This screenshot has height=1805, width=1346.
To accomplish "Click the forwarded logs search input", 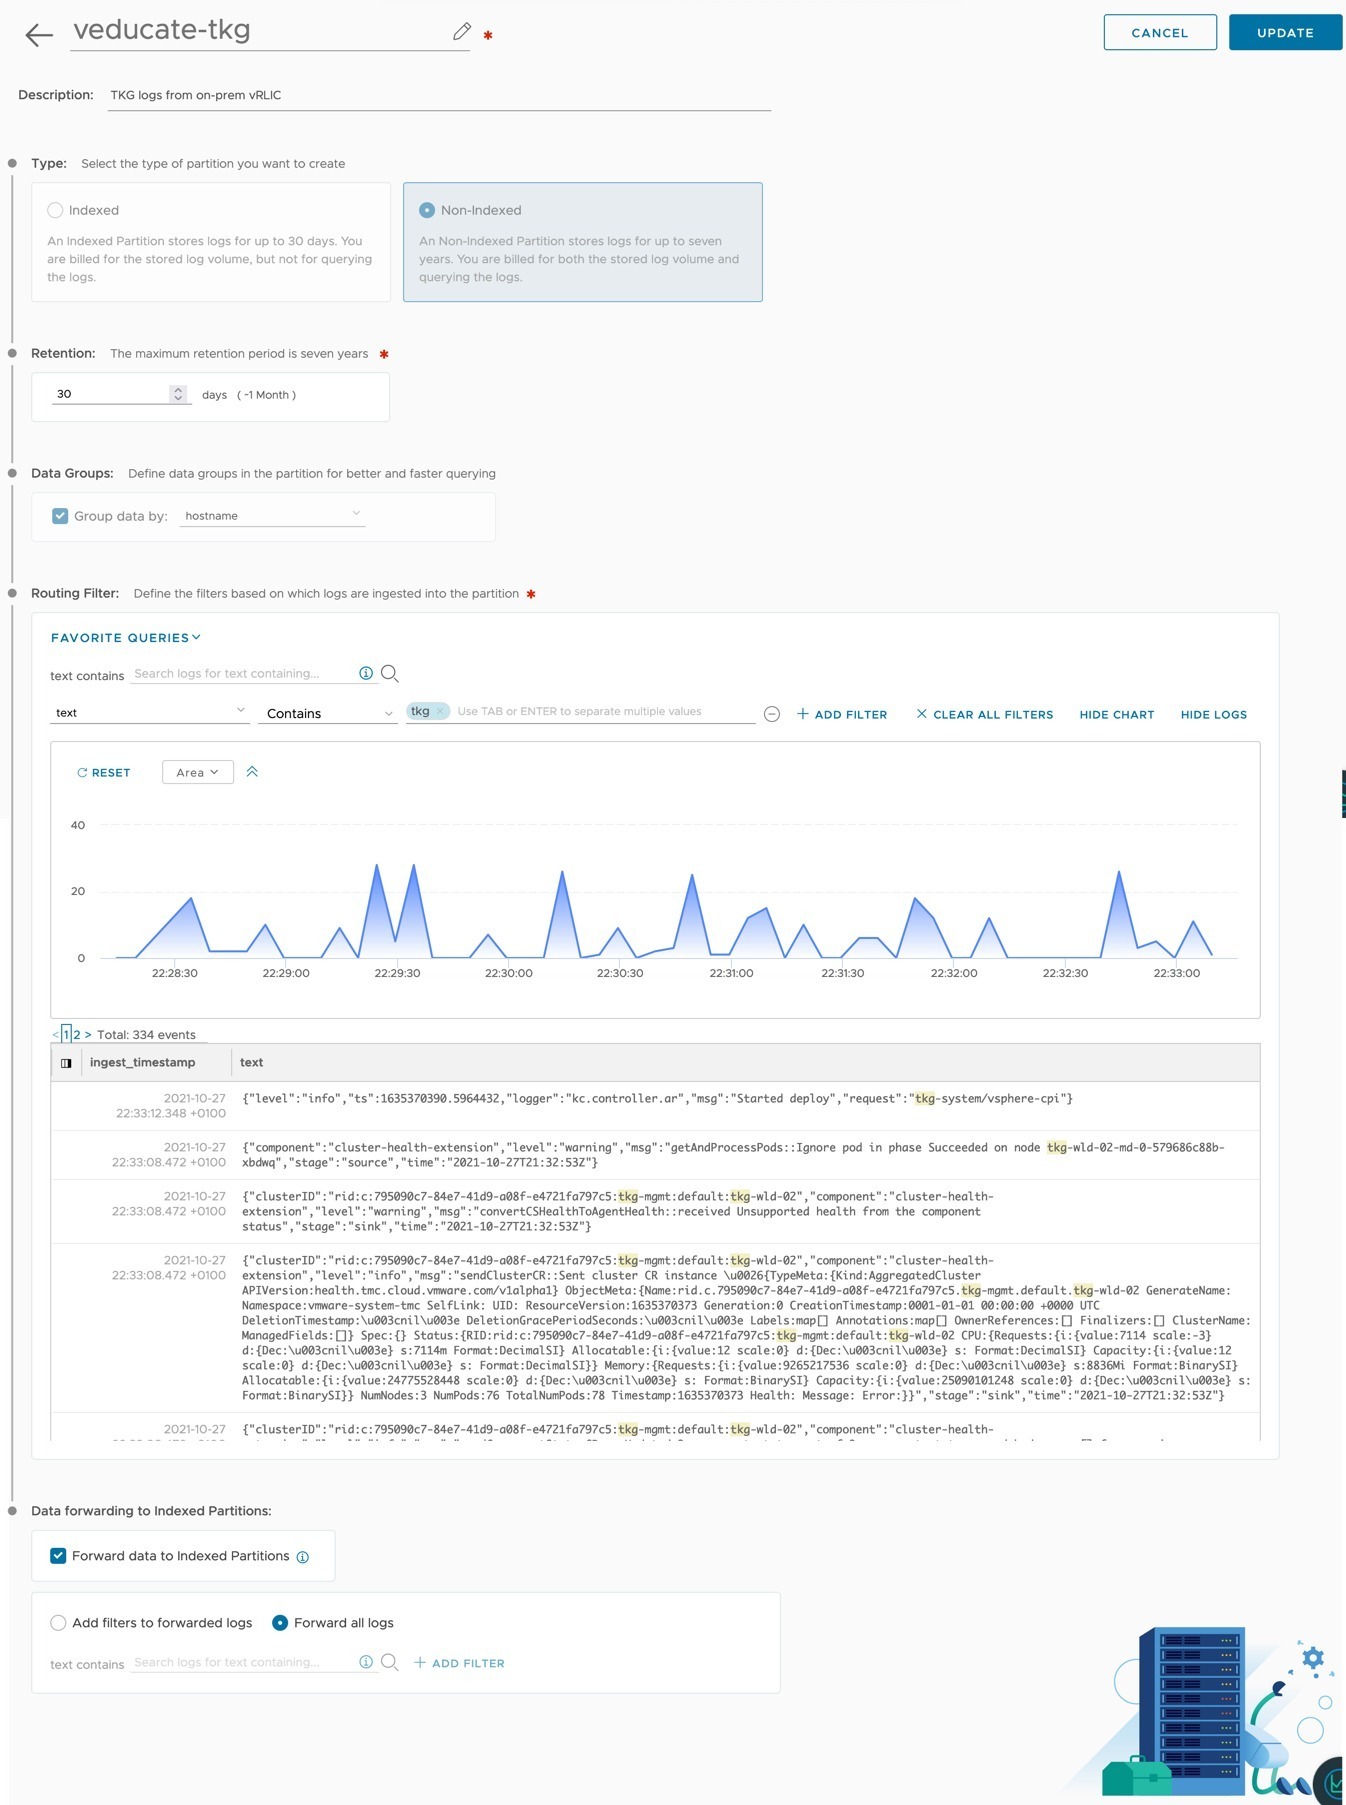I will click(243, 1662).
